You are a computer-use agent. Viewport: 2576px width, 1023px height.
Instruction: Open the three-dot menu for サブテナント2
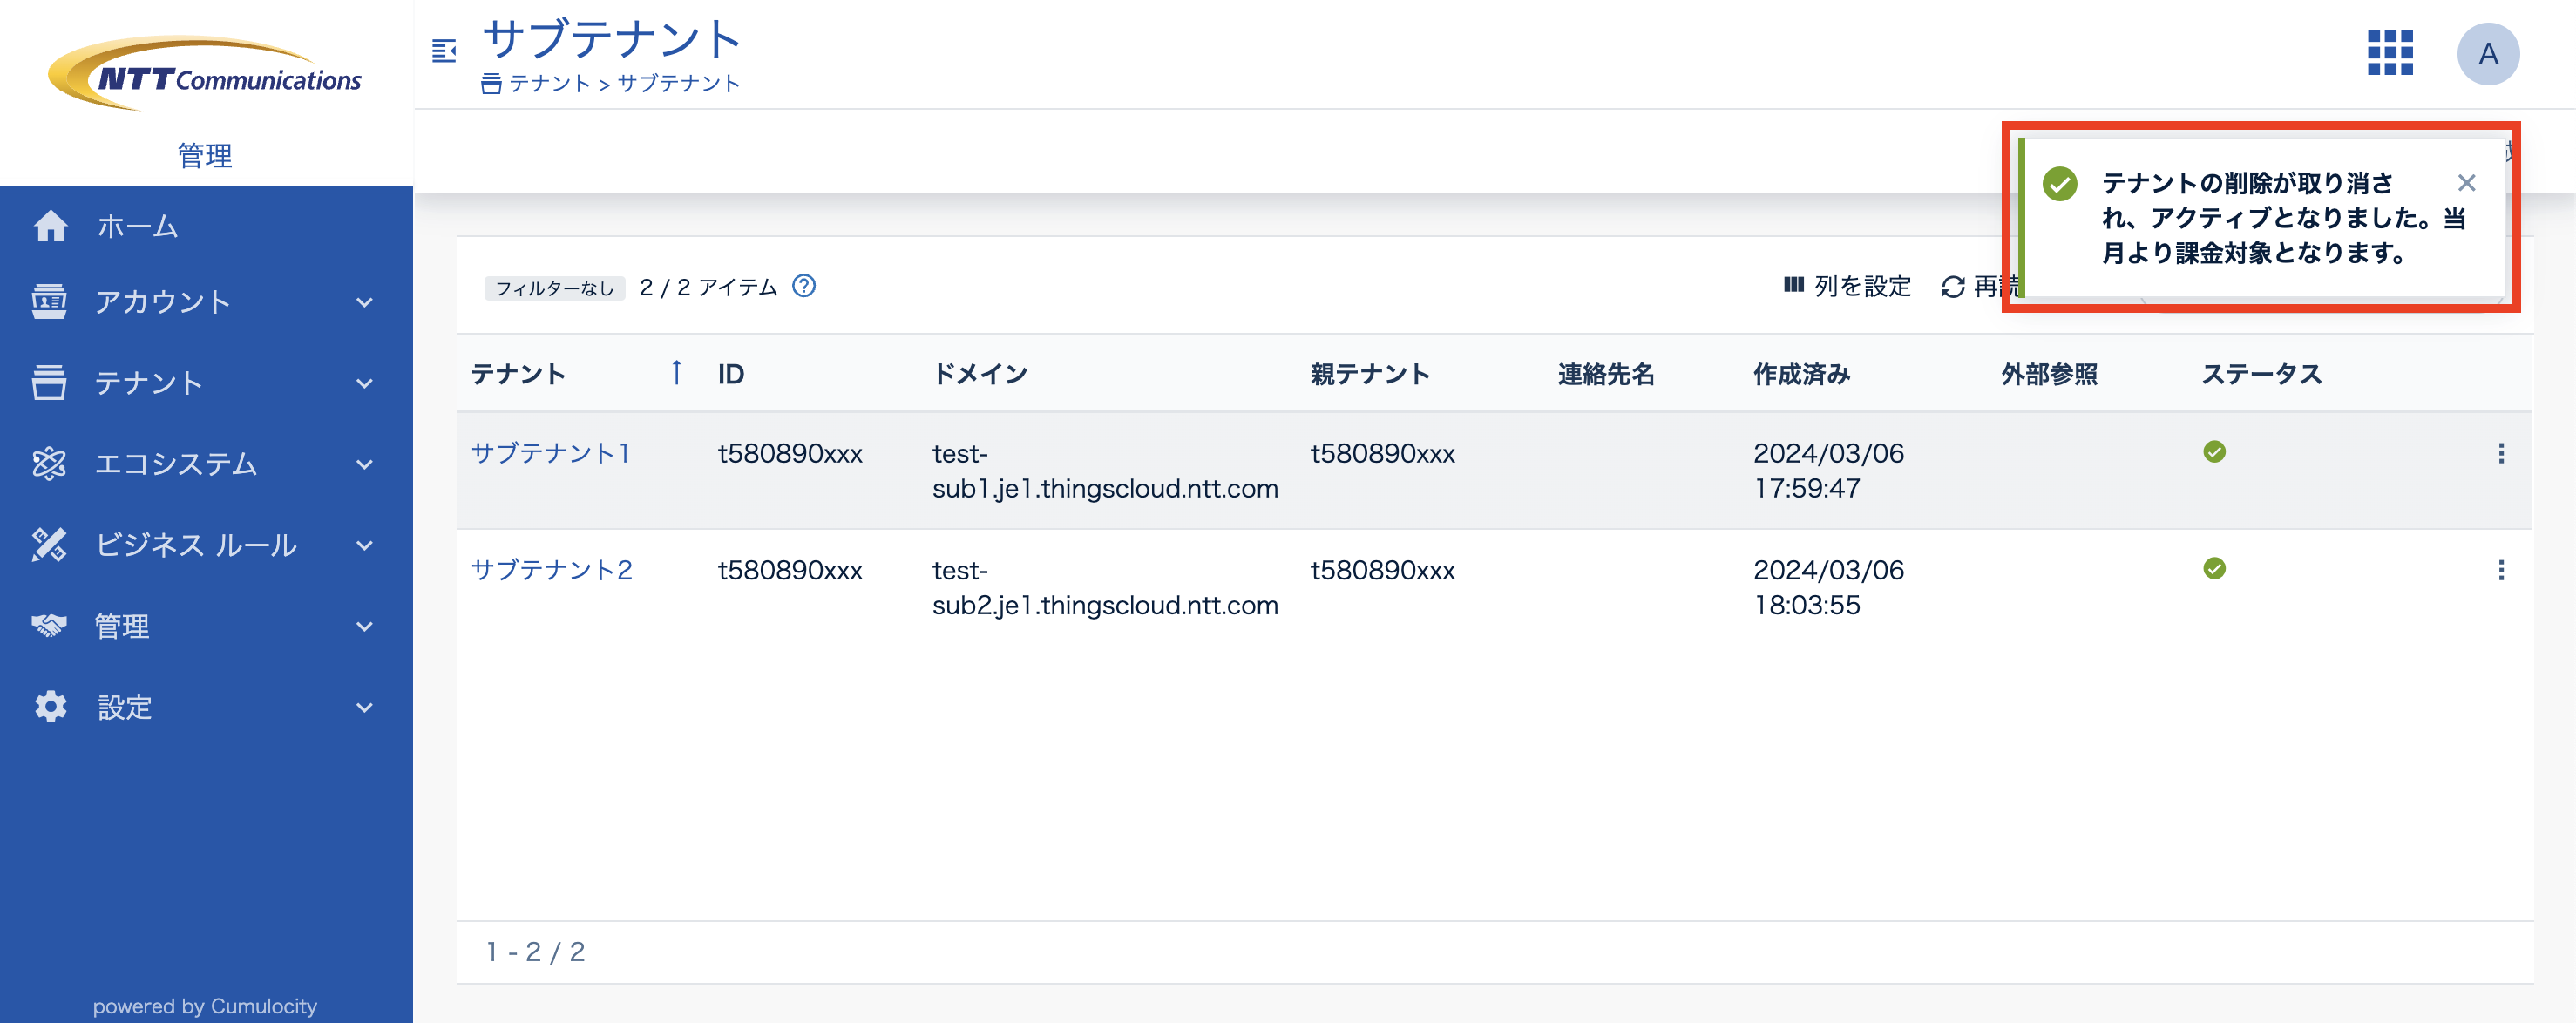tap(2501, 570)
